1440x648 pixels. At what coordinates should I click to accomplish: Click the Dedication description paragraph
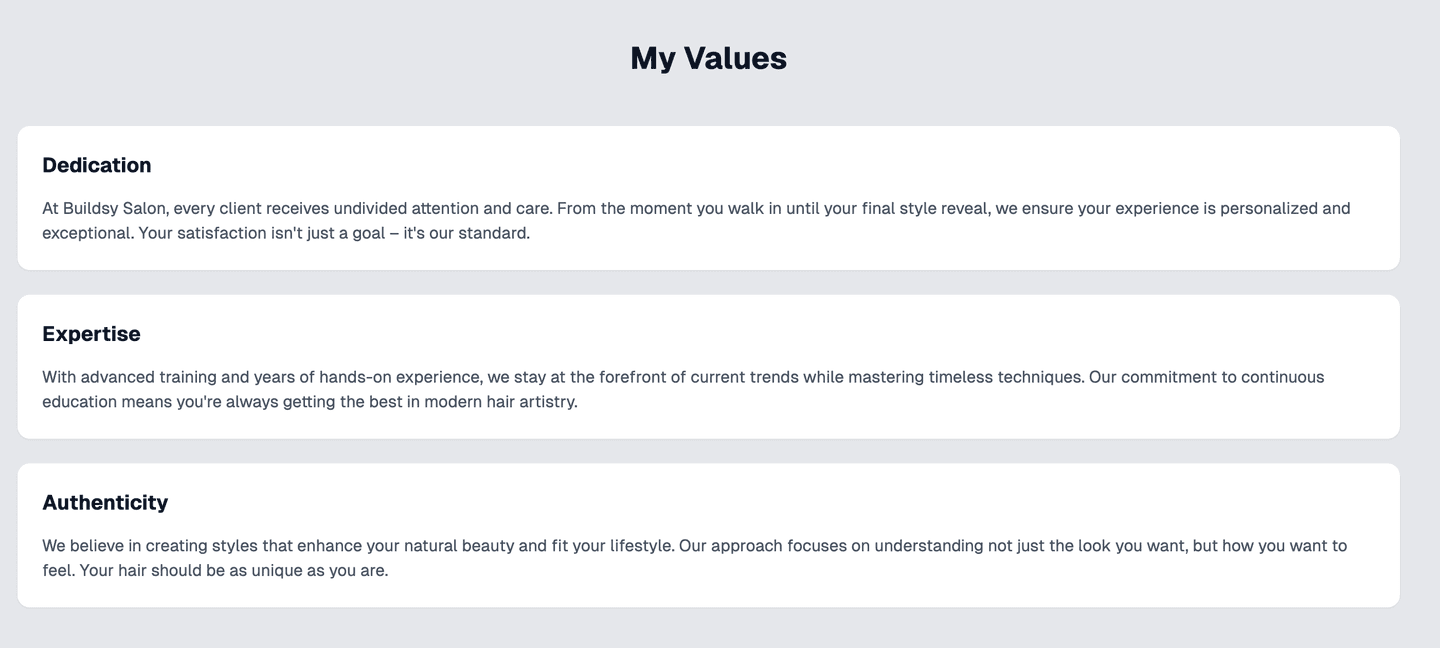[x=696, y=221]
